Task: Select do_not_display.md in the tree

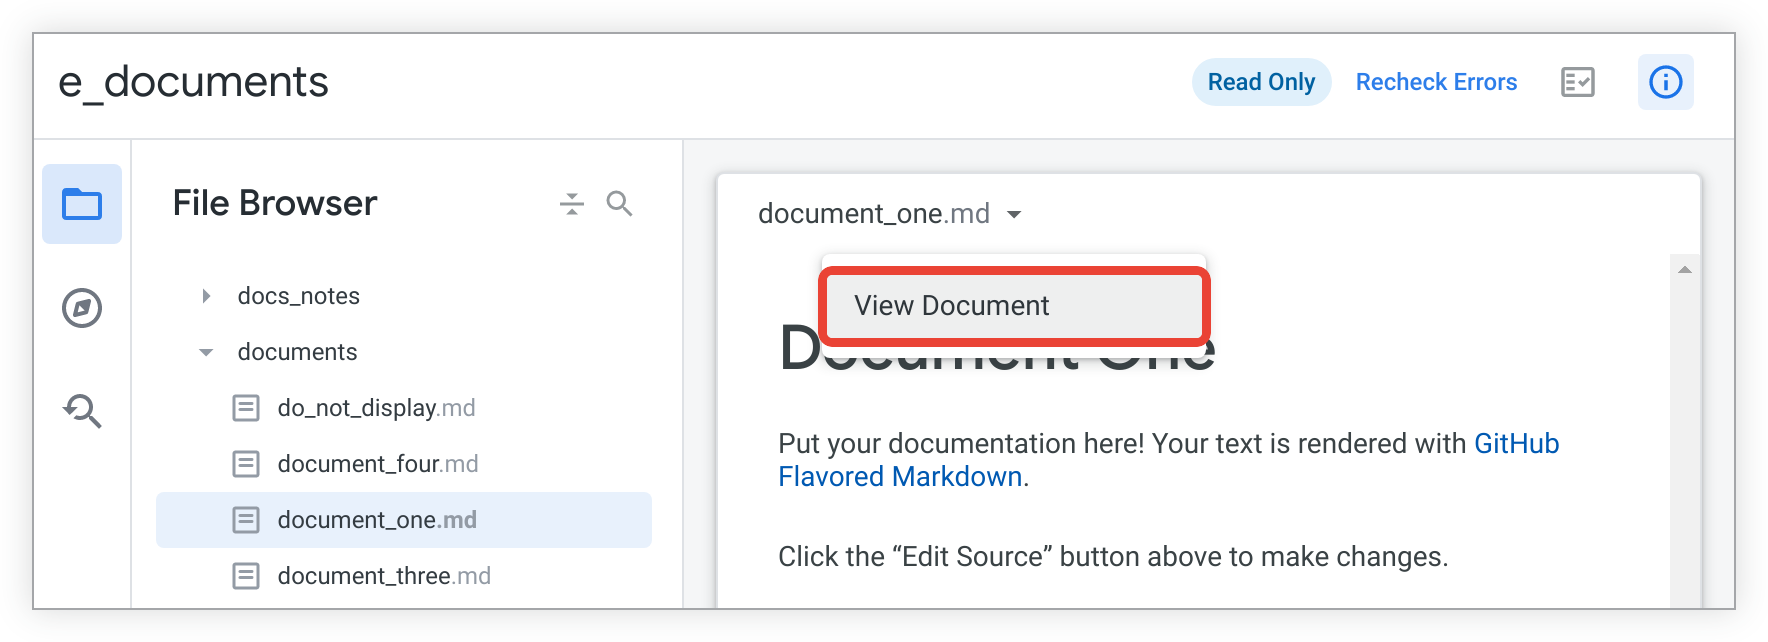Action: (x=376, y=408)
